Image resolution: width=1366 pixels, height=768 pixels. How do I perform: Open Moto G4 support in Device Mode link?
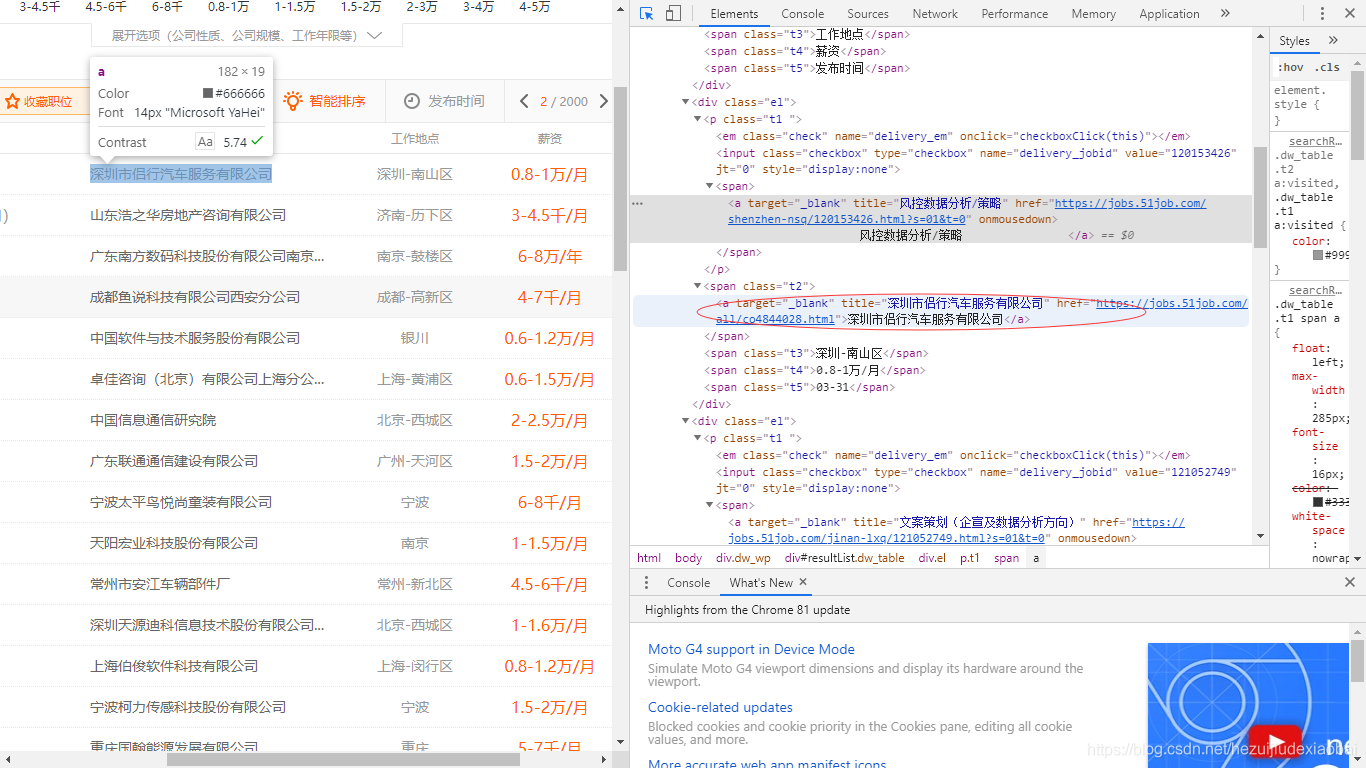[751, 649]
